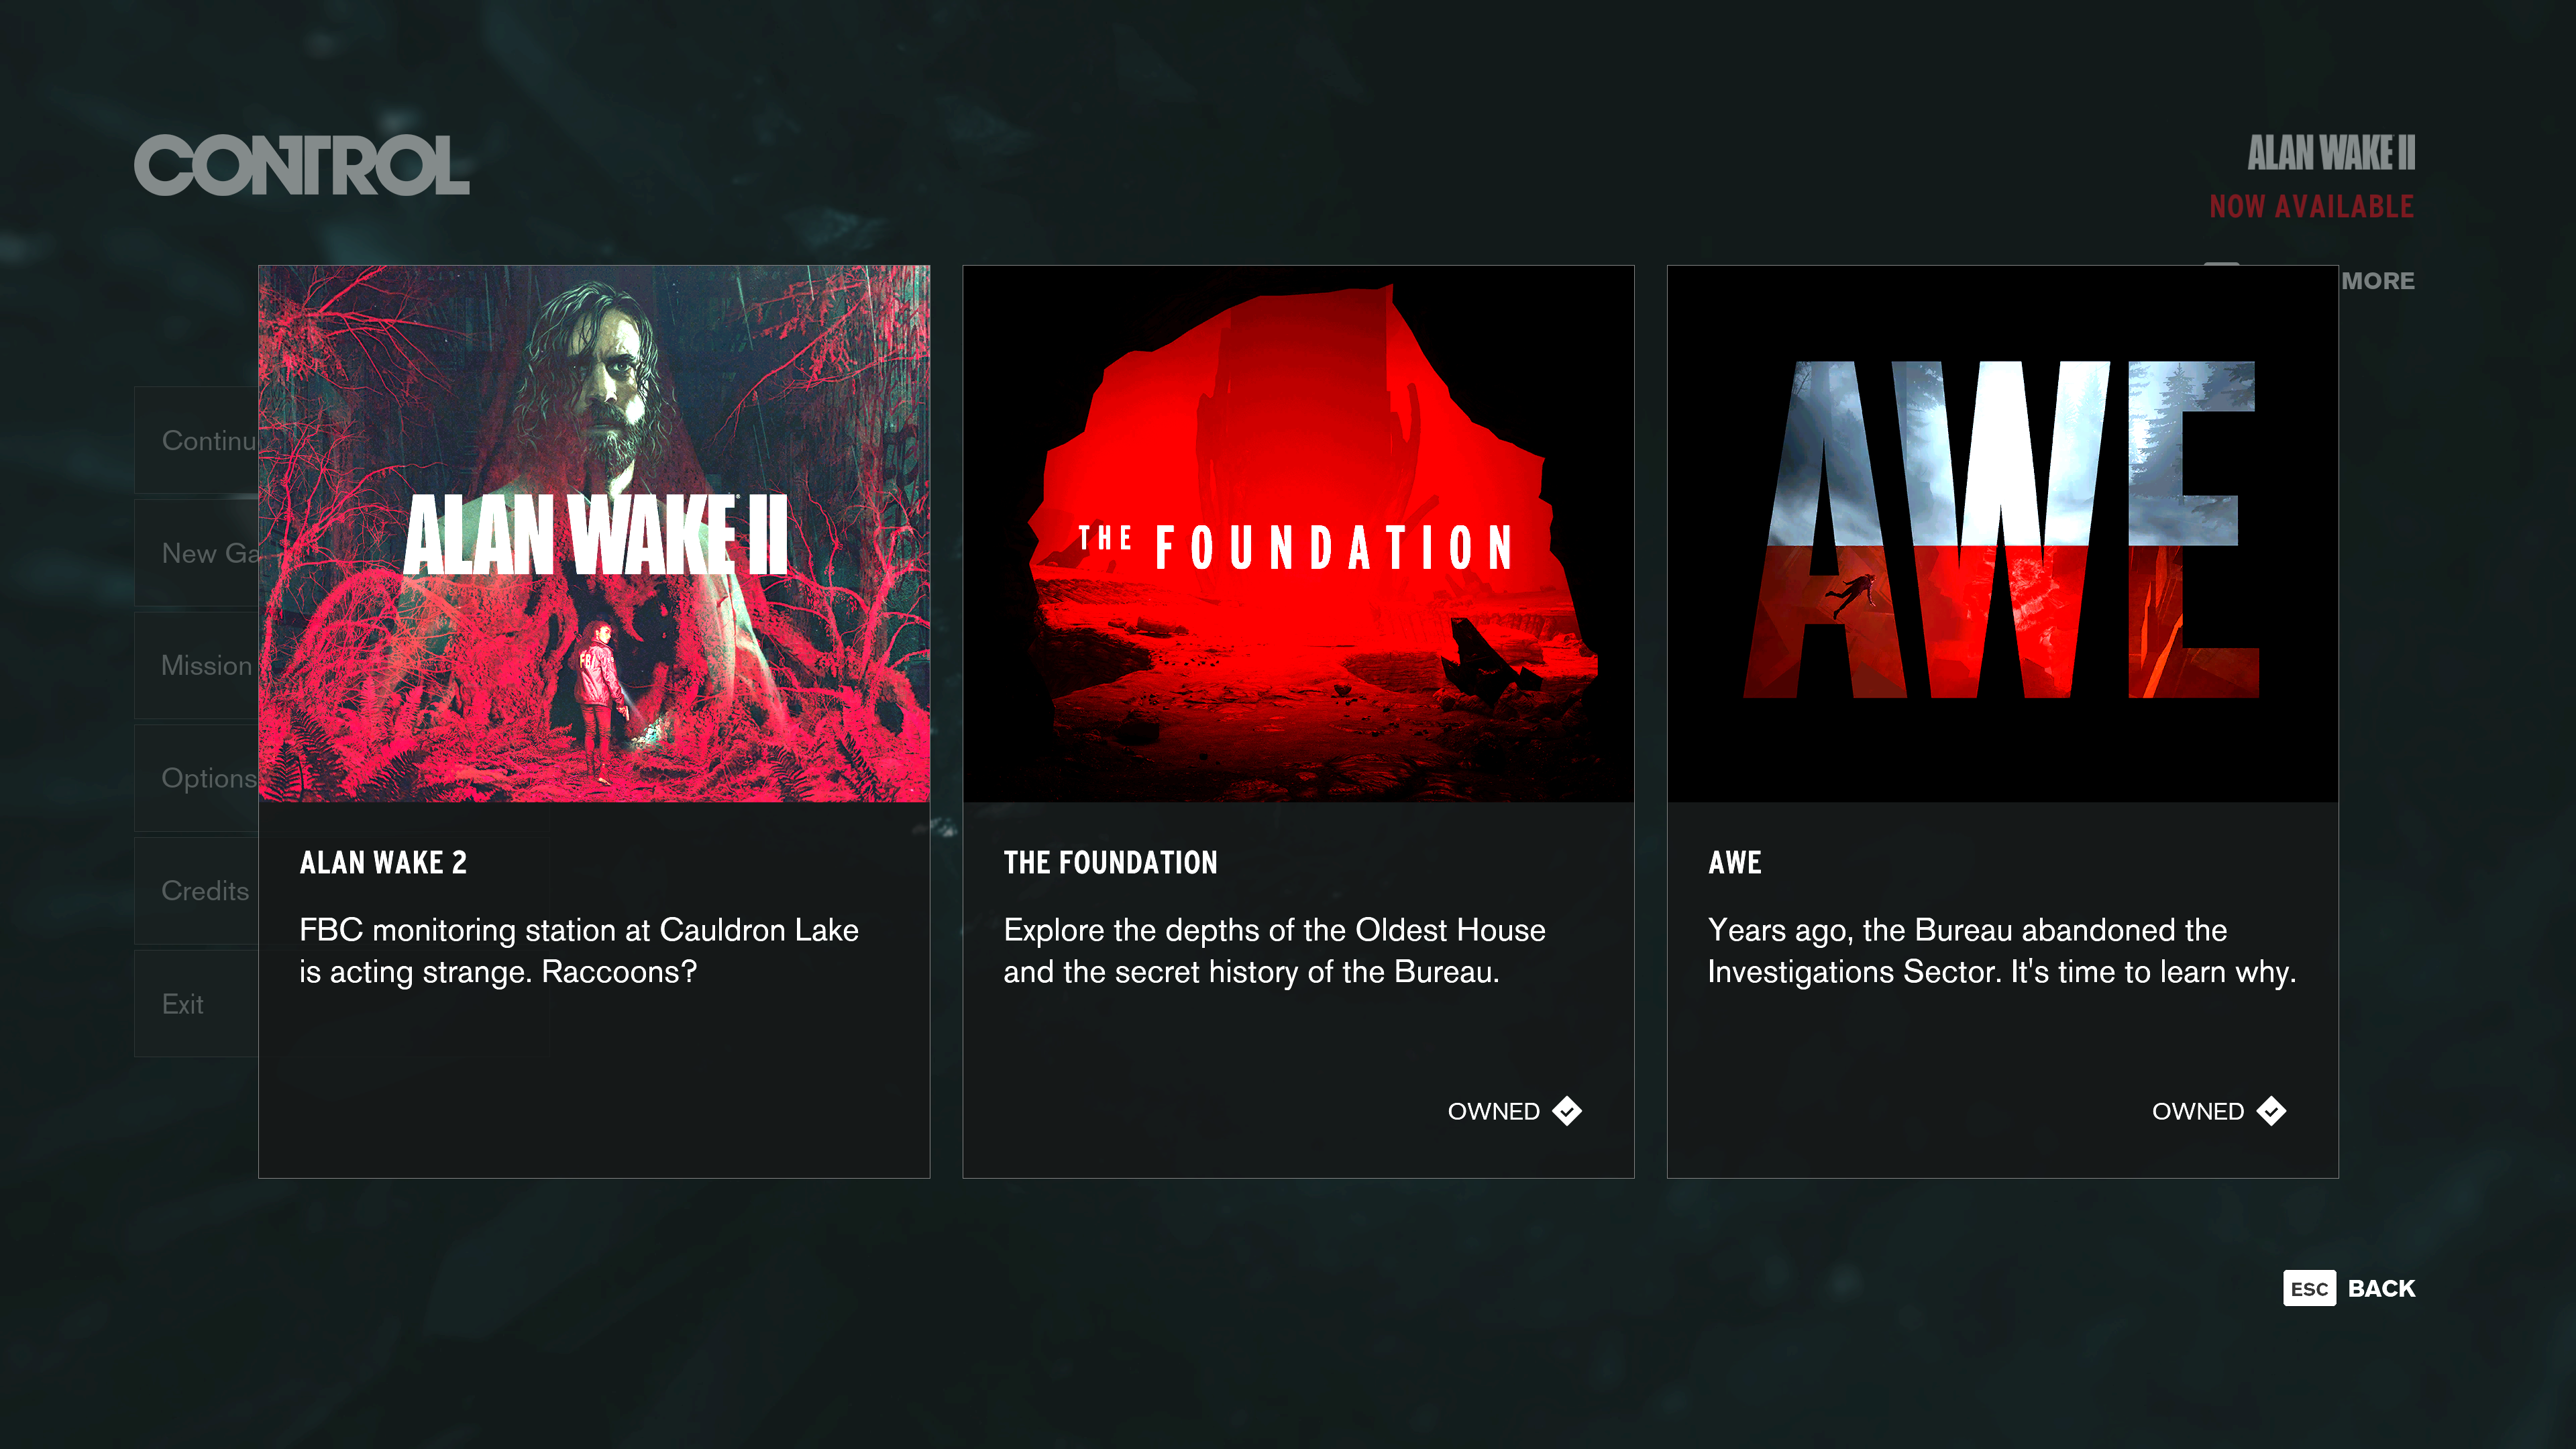Open the Credits menu entry
2576x1449 pixels.
click(x=197, y=890)
